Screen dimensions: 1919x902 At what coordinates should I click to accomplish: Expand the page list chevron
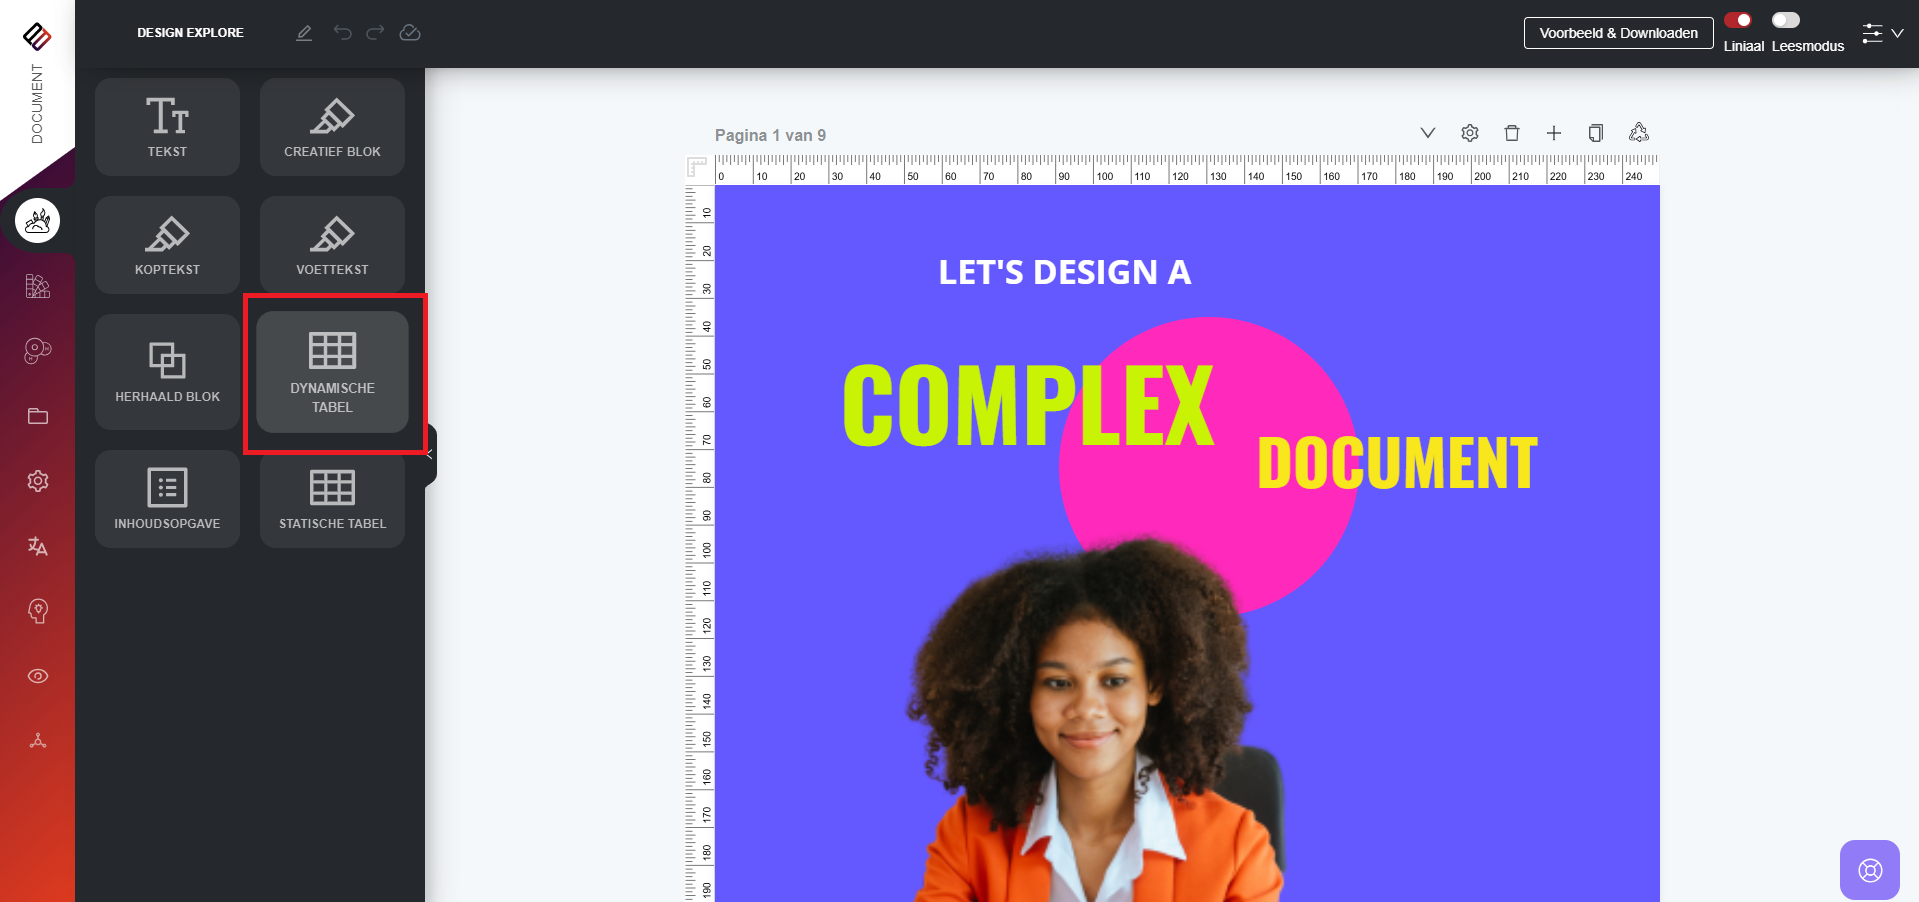pos(1428,133)
